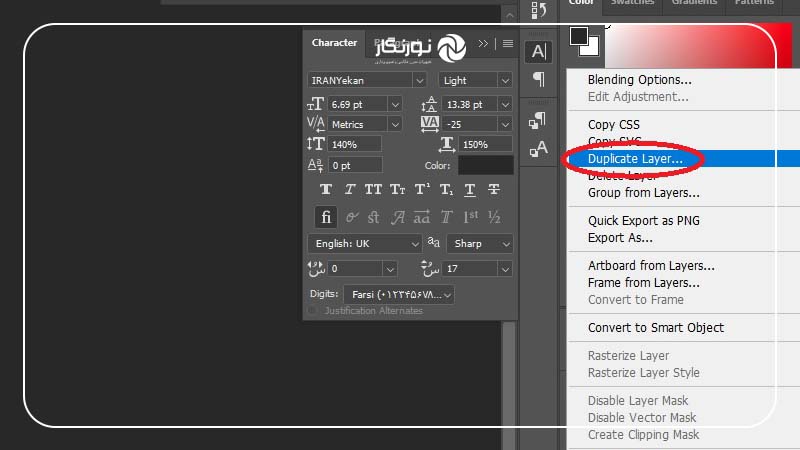
Task: Open font size 6.69 pt dropdown
Action: pos(395,105)
